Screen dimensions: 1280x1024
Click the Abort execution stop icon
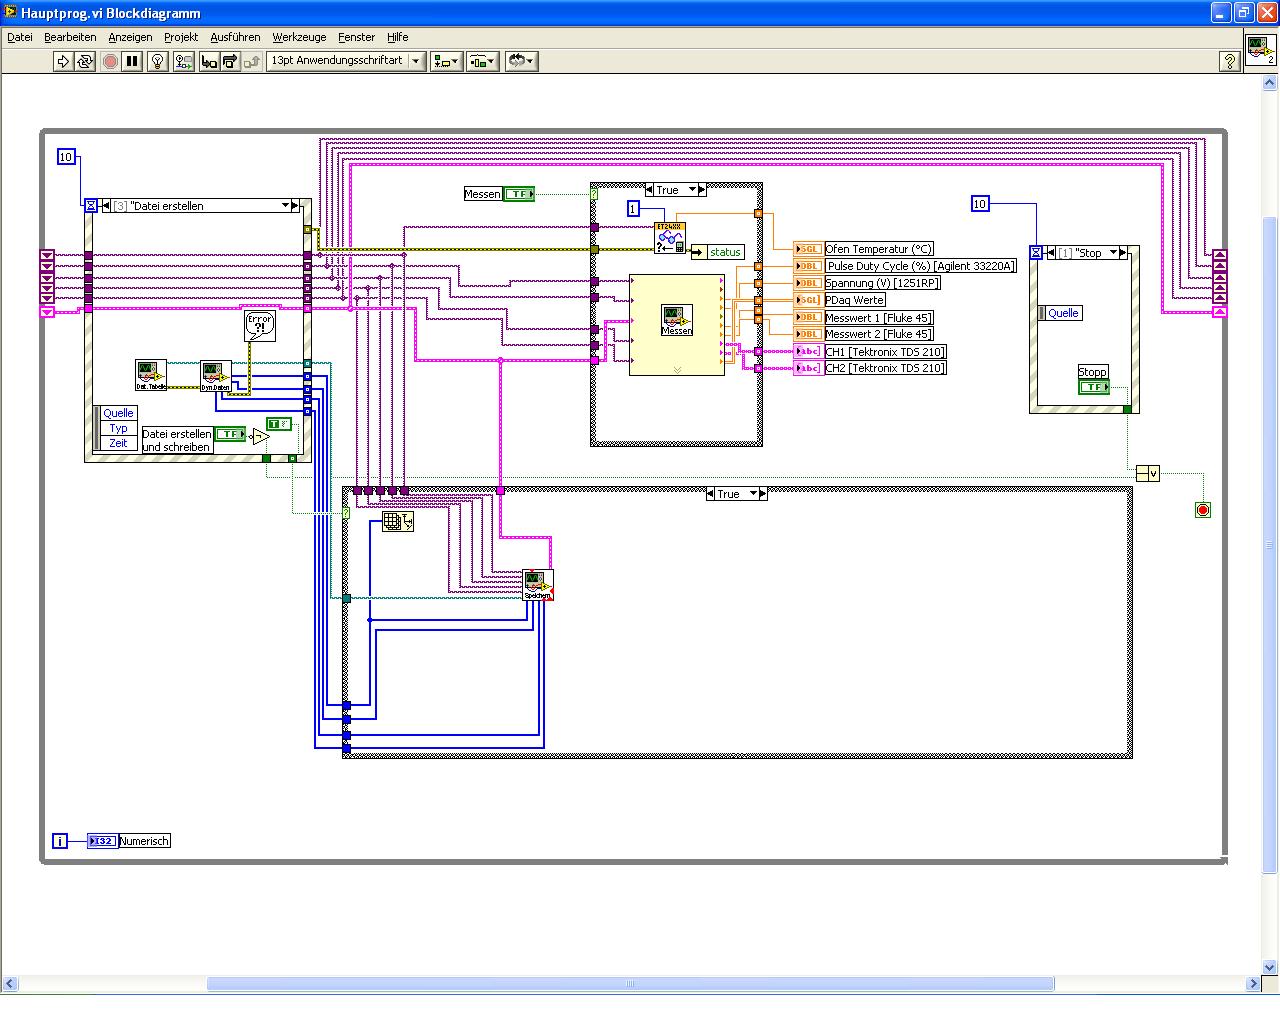click(110, 62)
